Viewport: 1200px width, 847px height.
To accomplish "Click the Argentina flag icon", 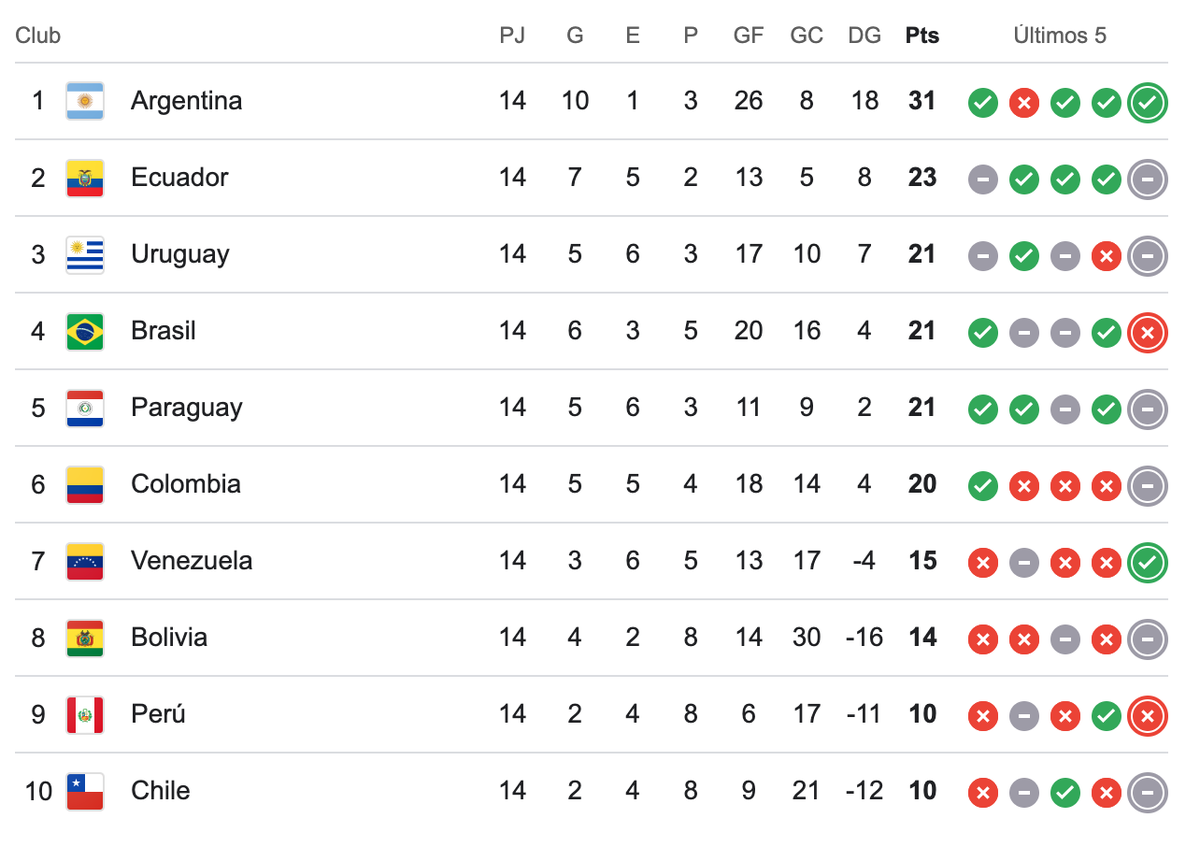I will [x=85, y=101].
